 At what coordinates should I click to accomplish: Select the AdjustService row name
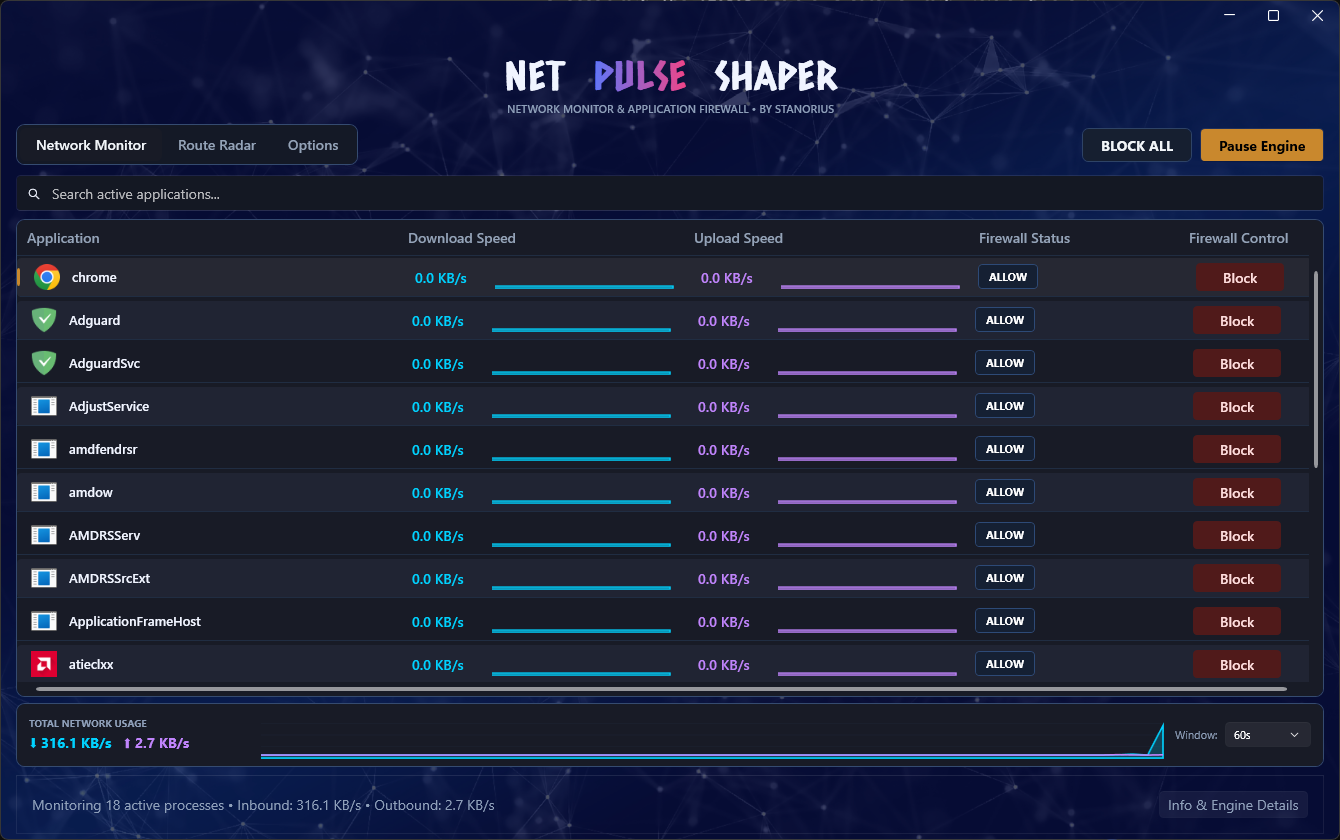coord(109,406)
